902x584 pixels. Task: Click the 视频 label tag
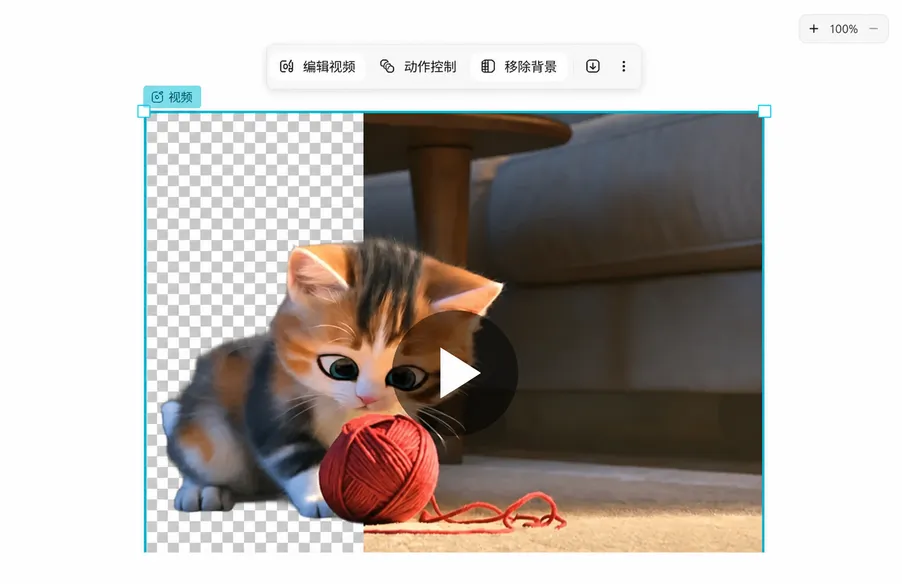pos(172,97)
